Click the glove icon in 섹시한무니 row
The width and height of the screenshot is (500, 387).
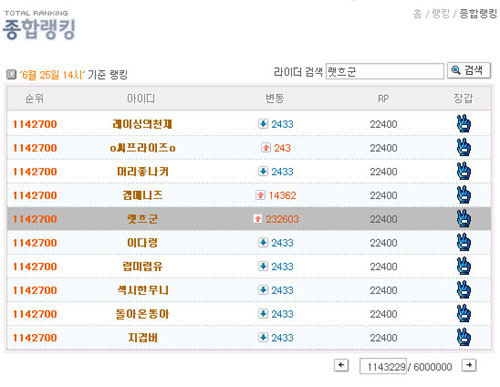click(x=463, y=290)
